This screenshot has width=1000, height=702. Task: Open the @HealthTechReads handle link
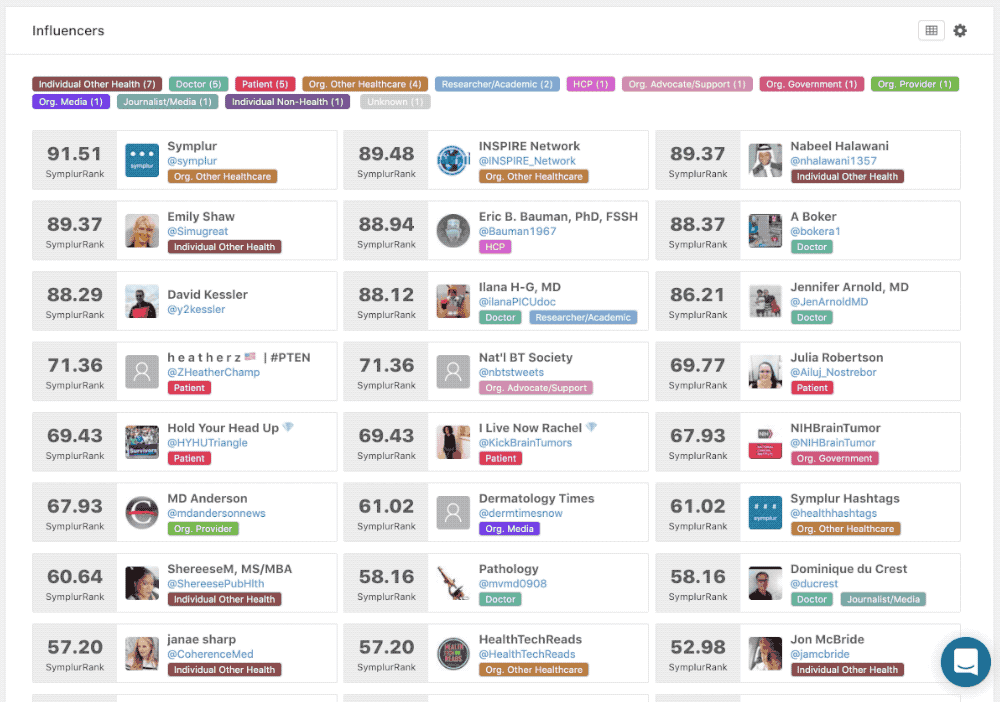pos(527,654)
